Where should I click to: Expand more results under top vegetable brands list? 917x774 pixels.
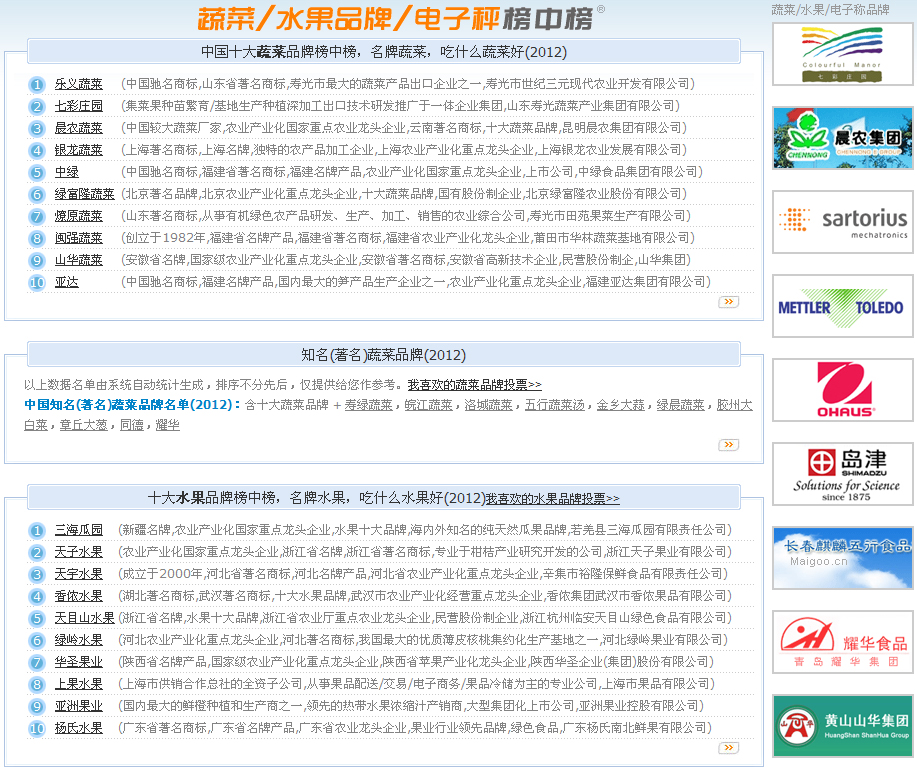728,301
